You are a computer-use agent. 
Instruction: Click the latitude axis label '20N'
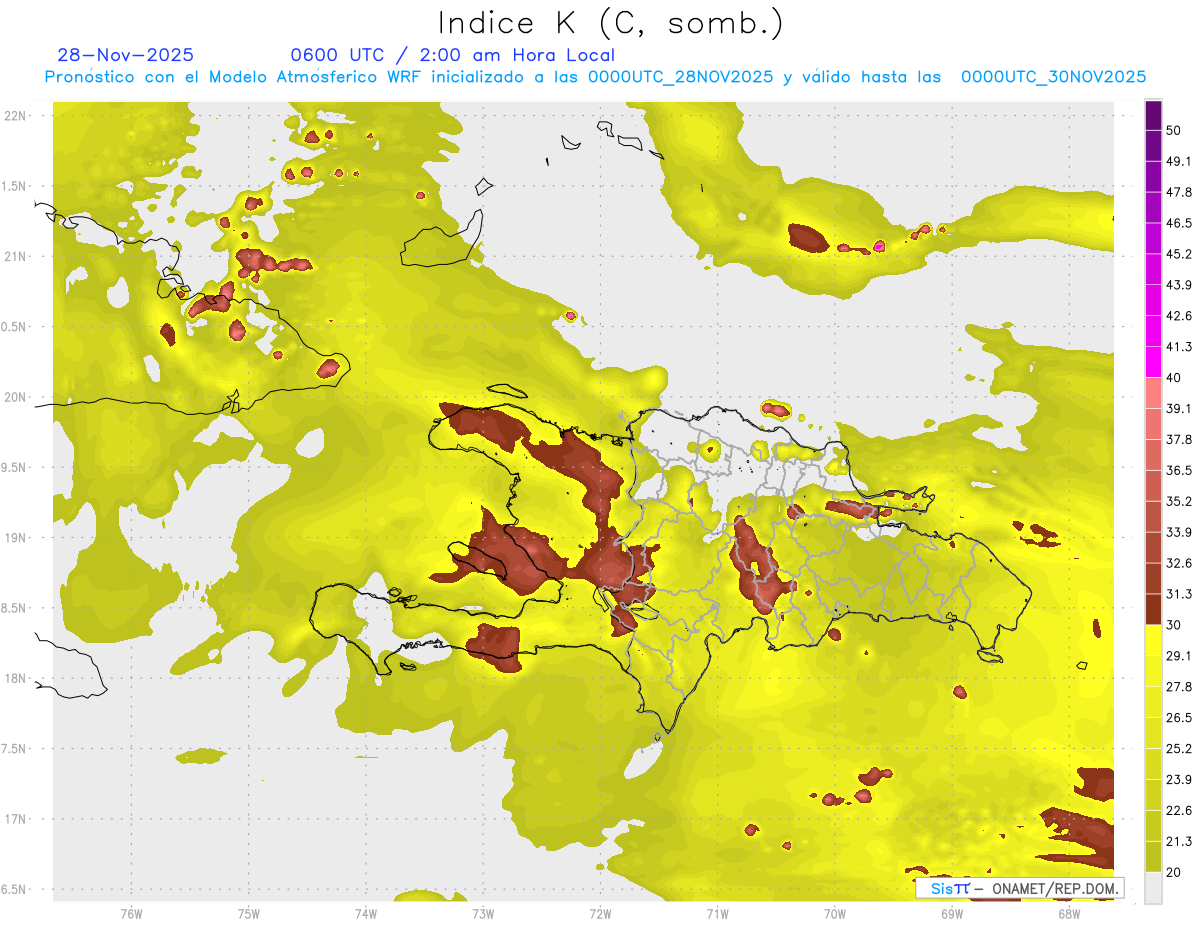[14, 397]
